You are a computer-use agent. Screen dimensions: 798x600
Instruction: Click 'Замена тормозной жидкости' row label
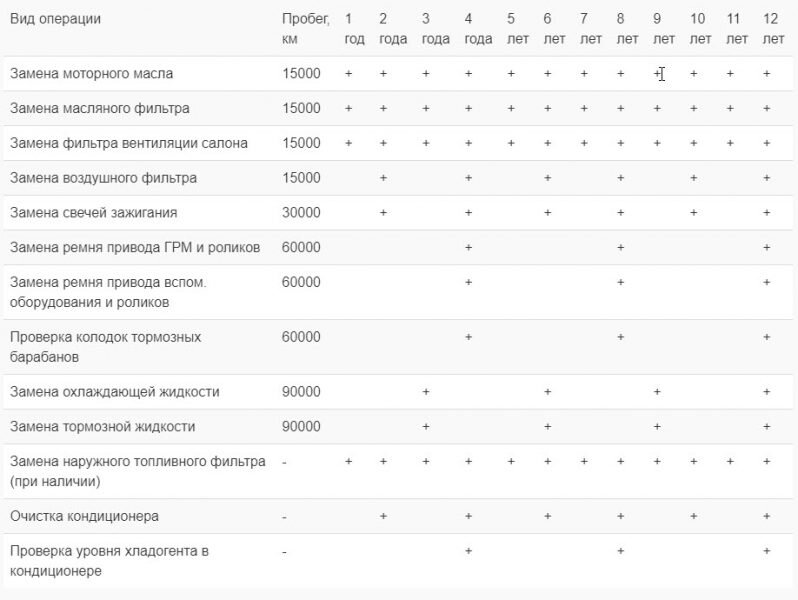[x=102, y=426]
